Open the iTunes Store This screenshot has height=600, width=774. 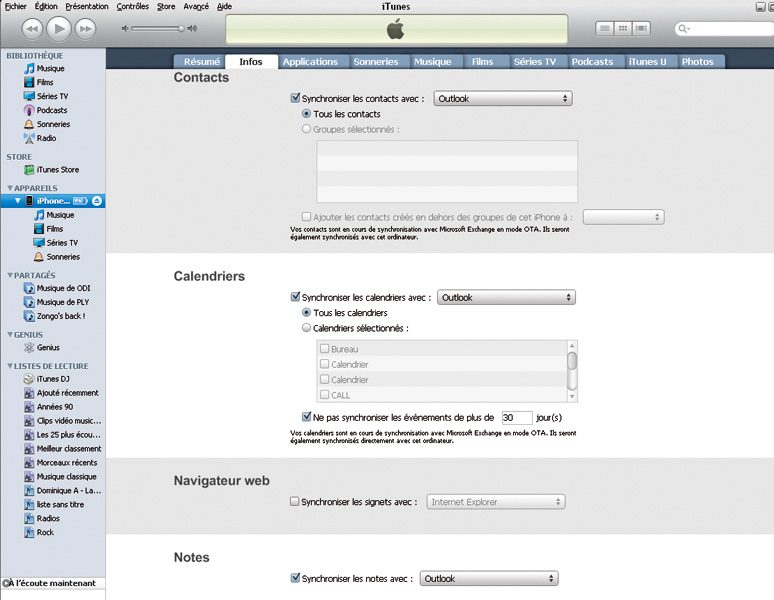[57, 170]
